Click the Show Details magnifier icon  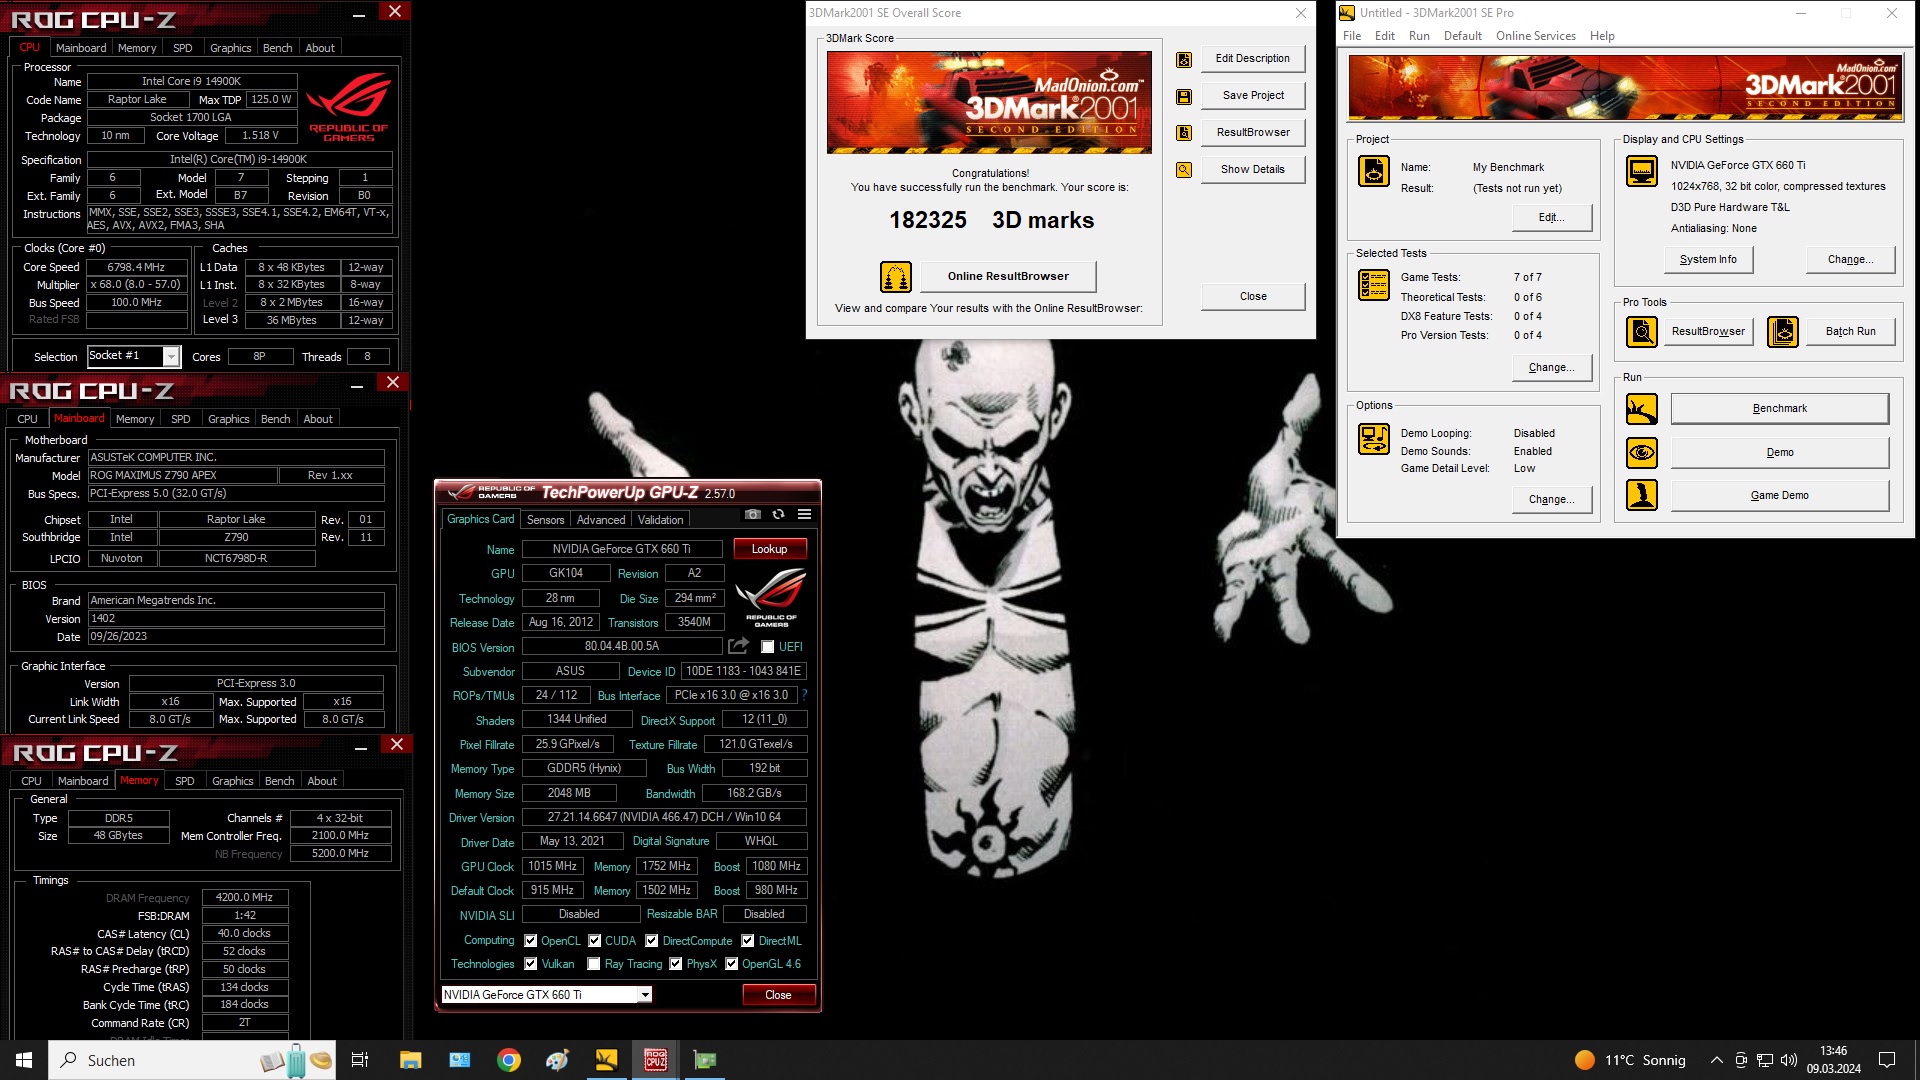pyautogui.click(x=1184, y=170)
